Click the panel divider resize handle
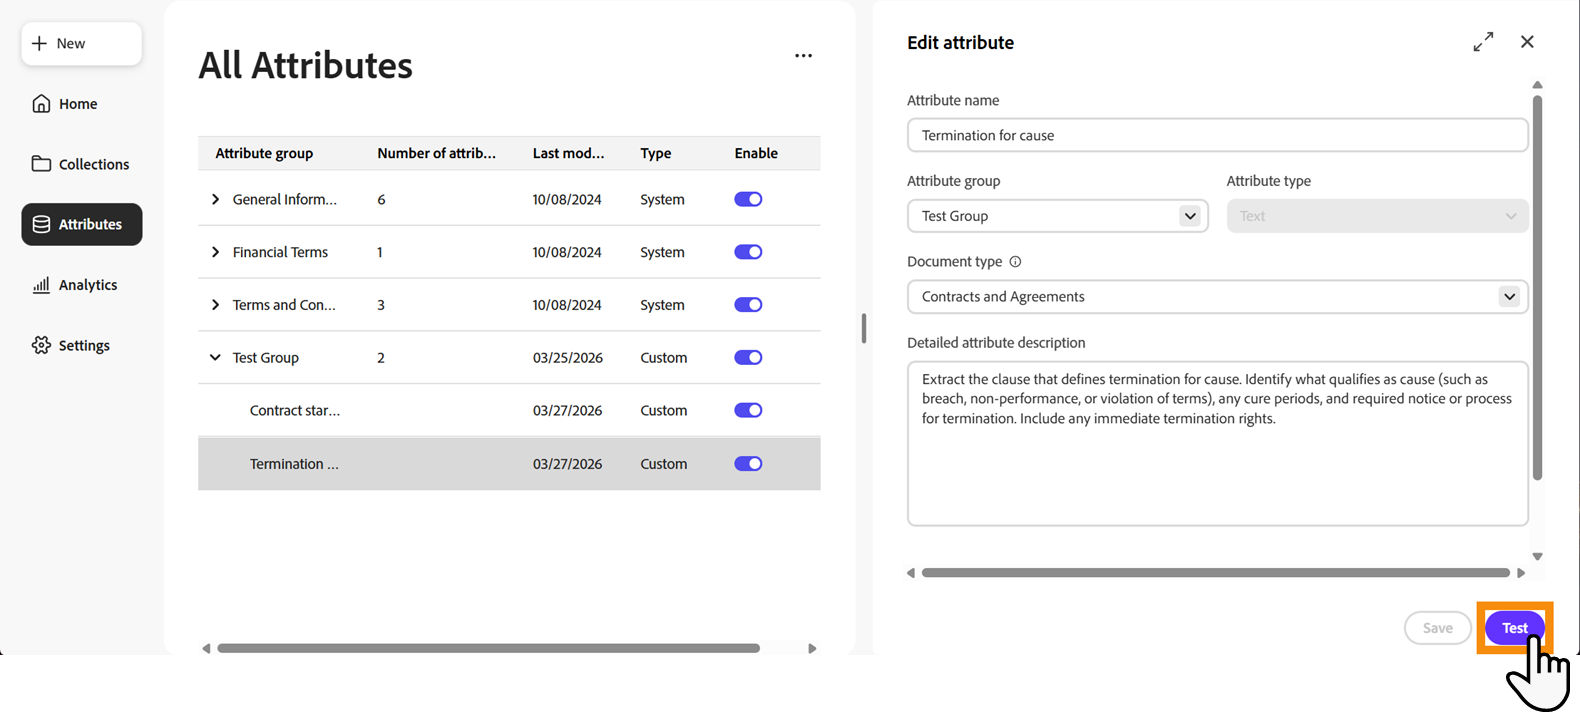Screen dimensions: 1580x712 point(863,328)
